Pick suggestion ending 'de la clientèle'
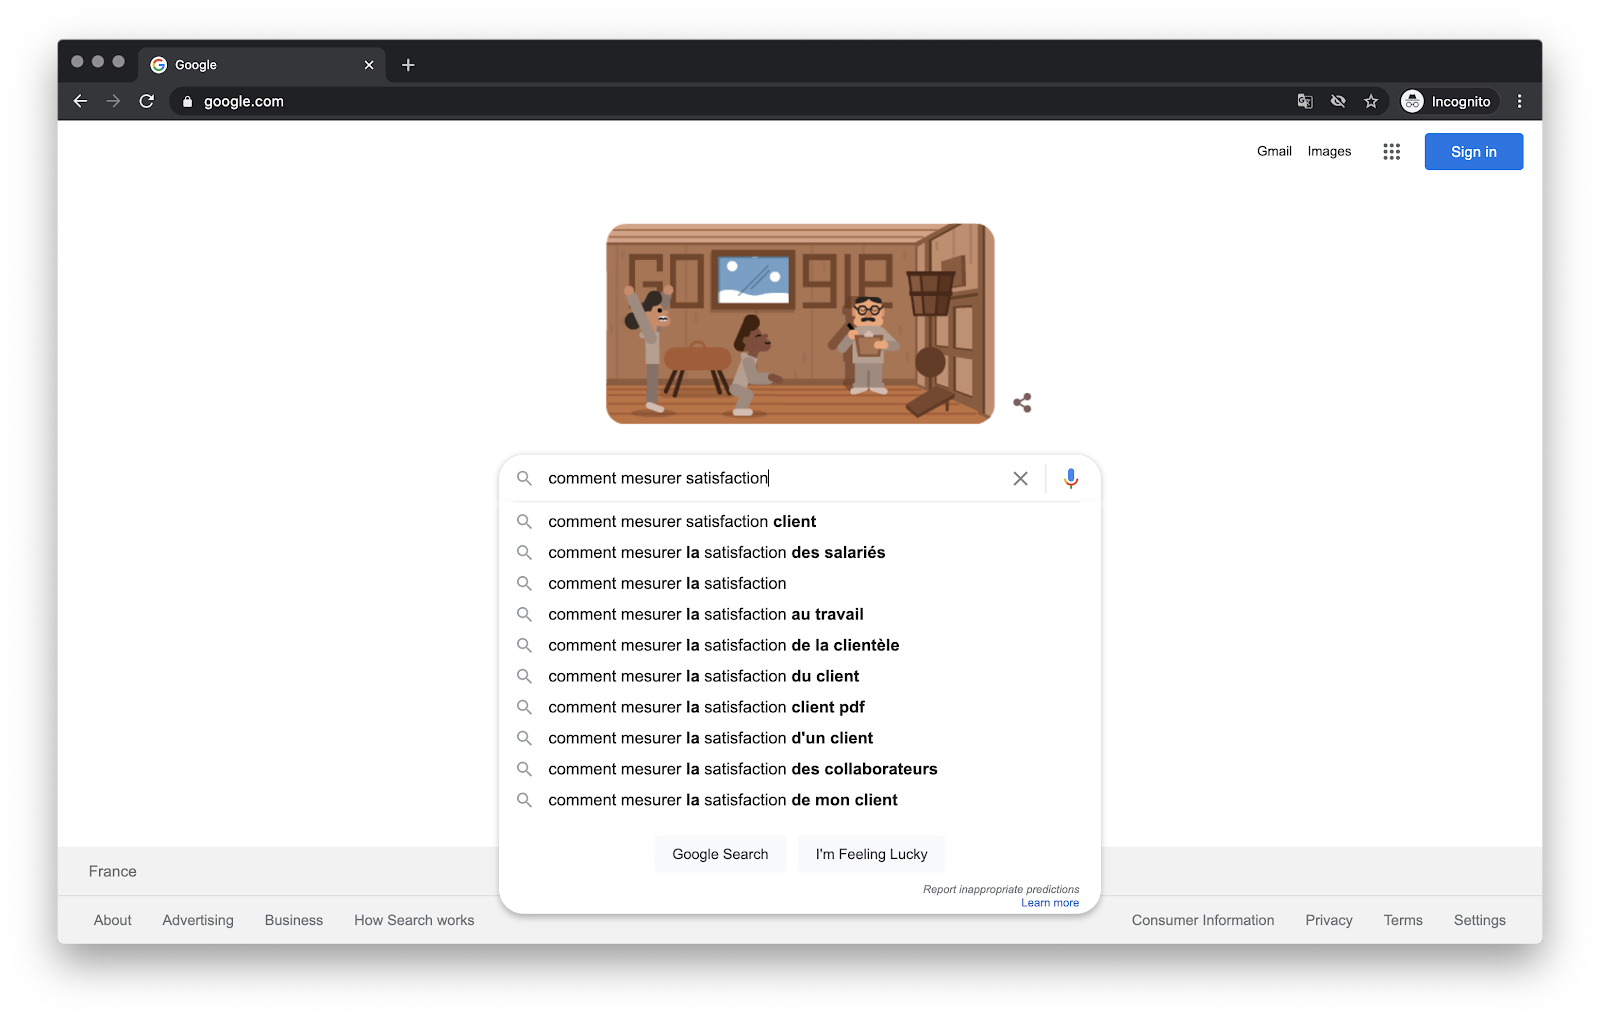This screenshot has height=1020, width=1600. click(x=799, y=646)
